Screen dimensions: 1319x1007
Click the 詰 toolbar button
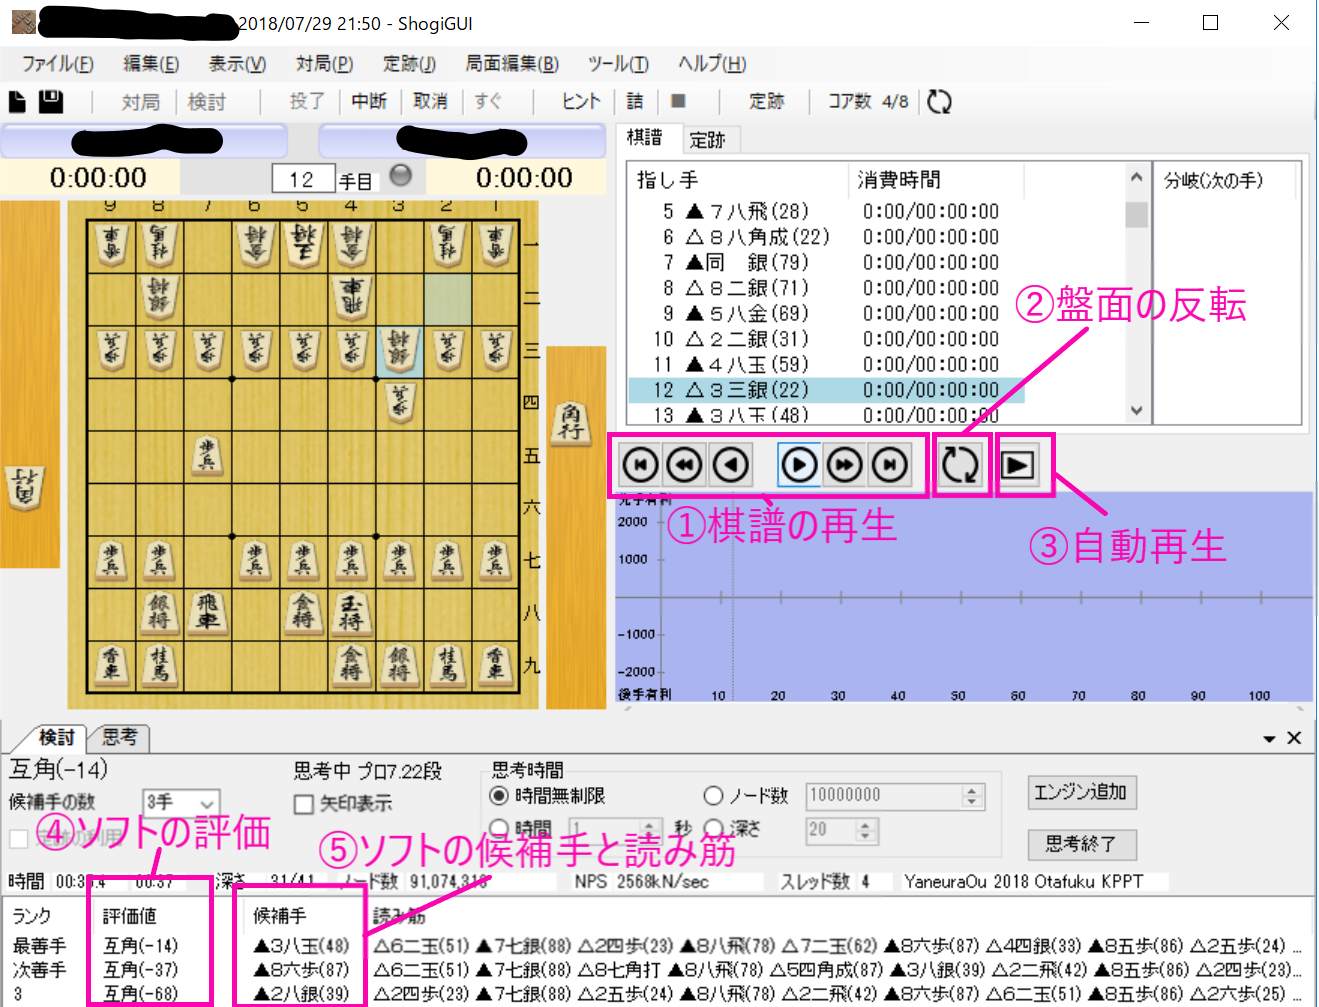point(635,101)
